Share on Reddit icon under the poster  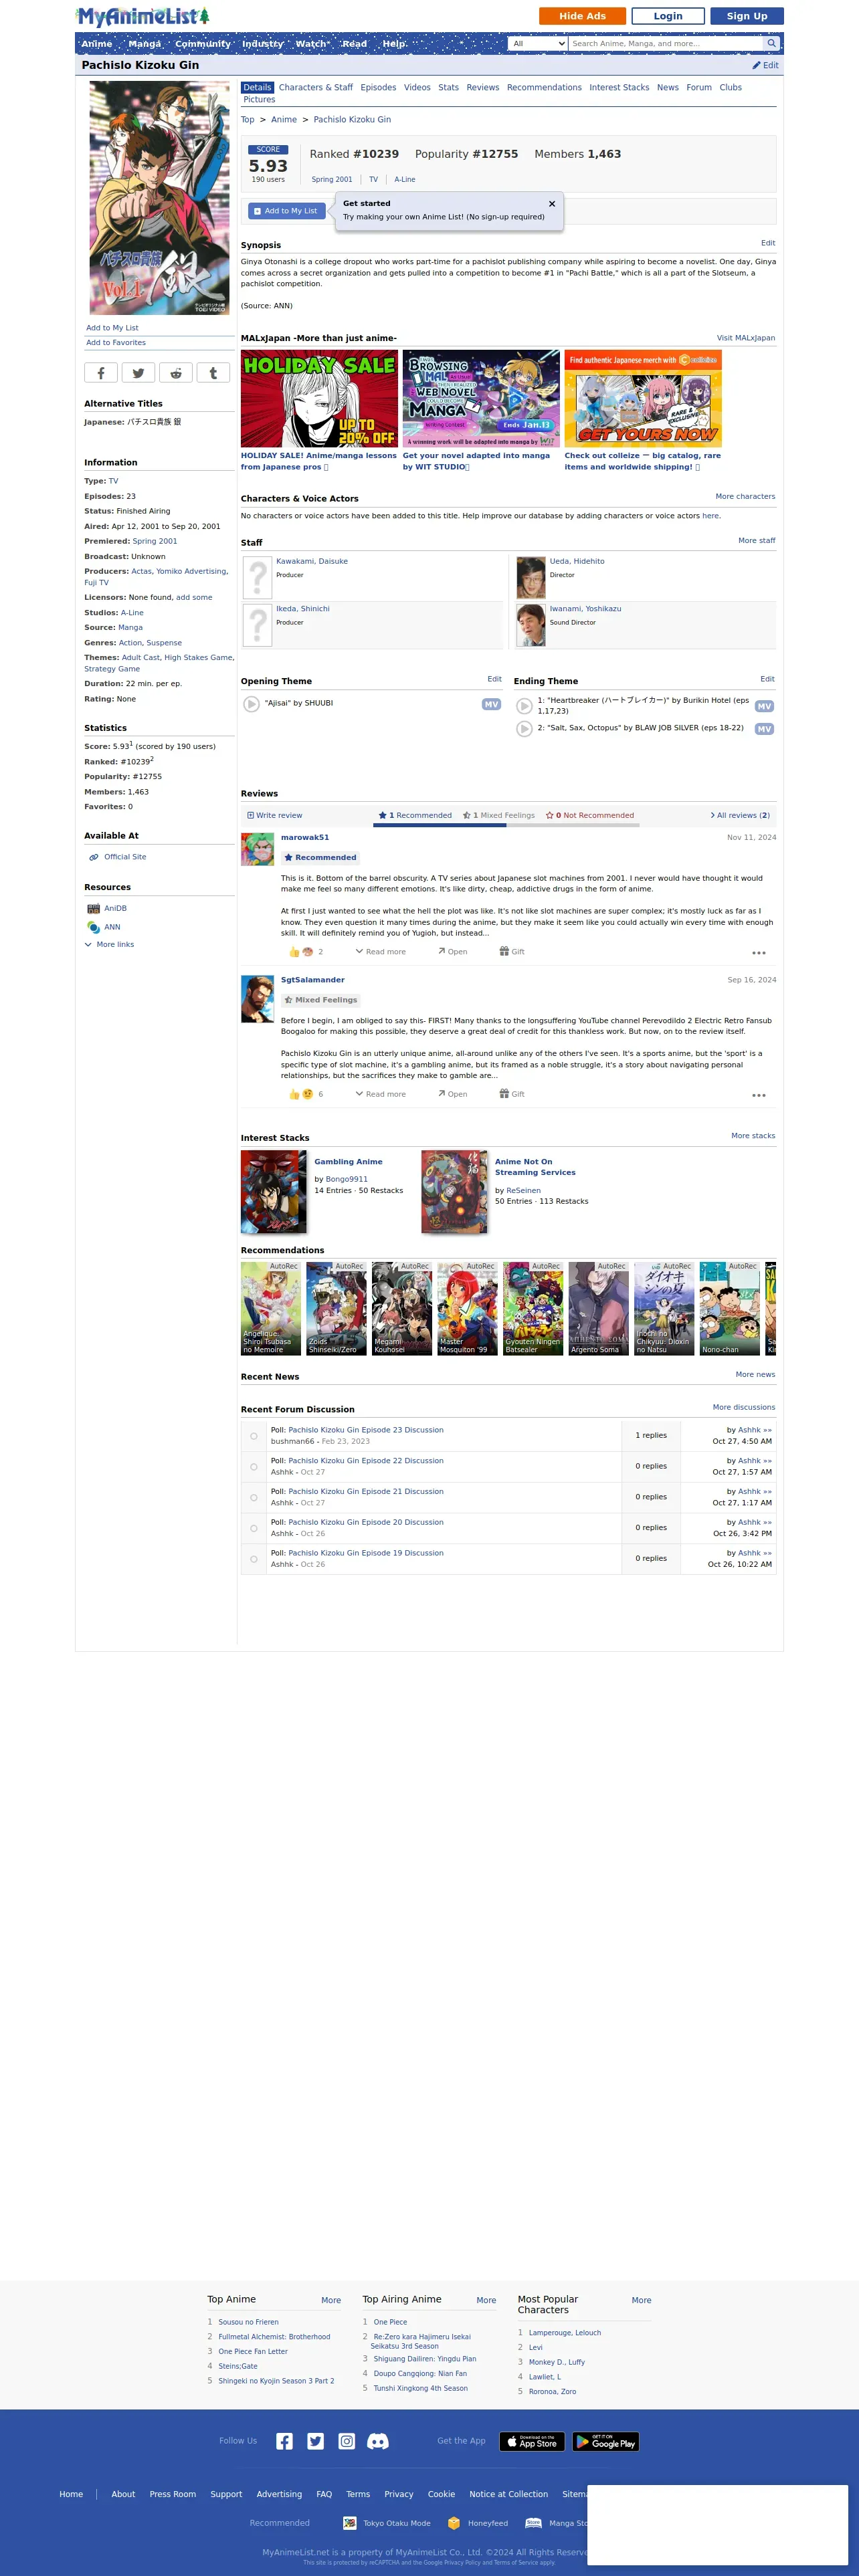[176, 373]
